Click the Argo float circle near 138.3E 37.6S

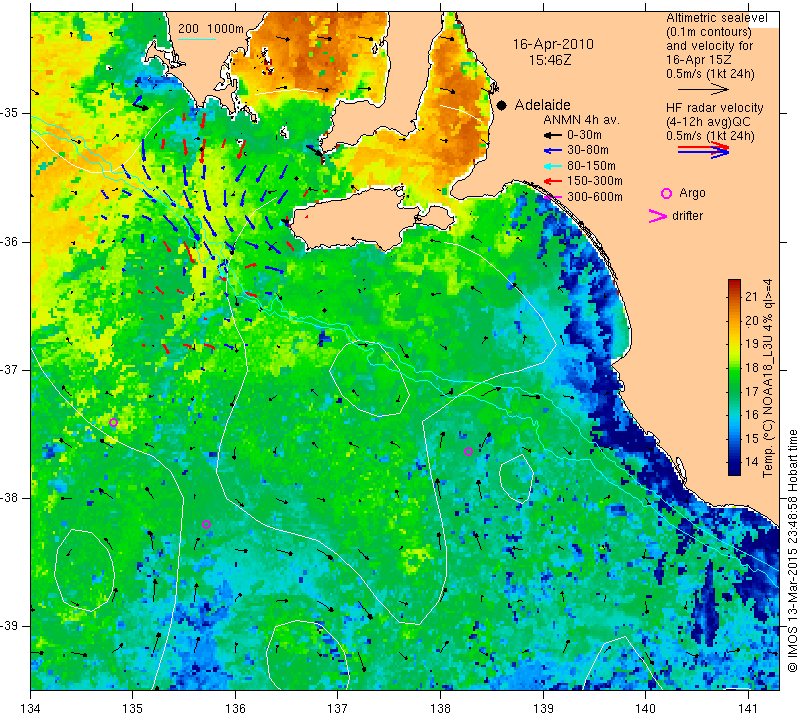(x=468, y=452)
